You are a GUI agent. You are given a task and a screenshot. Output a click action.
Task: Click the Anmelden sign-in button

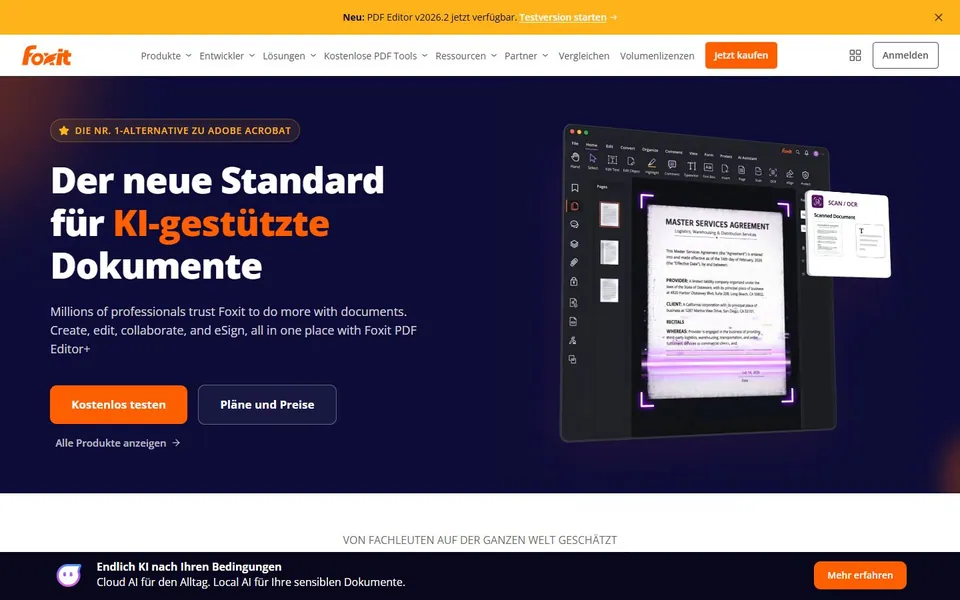(x=905, y=55)
